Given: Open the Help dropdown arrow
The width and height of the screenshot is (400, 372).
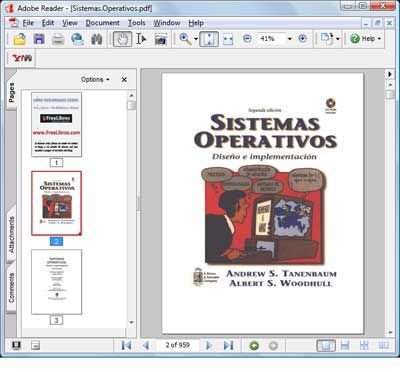Looking at the screenshot, I should click(379, 39).
